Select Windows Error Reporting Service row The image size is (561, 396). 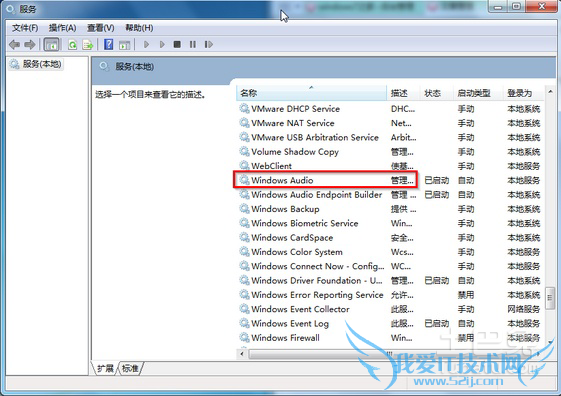point(390,295)
